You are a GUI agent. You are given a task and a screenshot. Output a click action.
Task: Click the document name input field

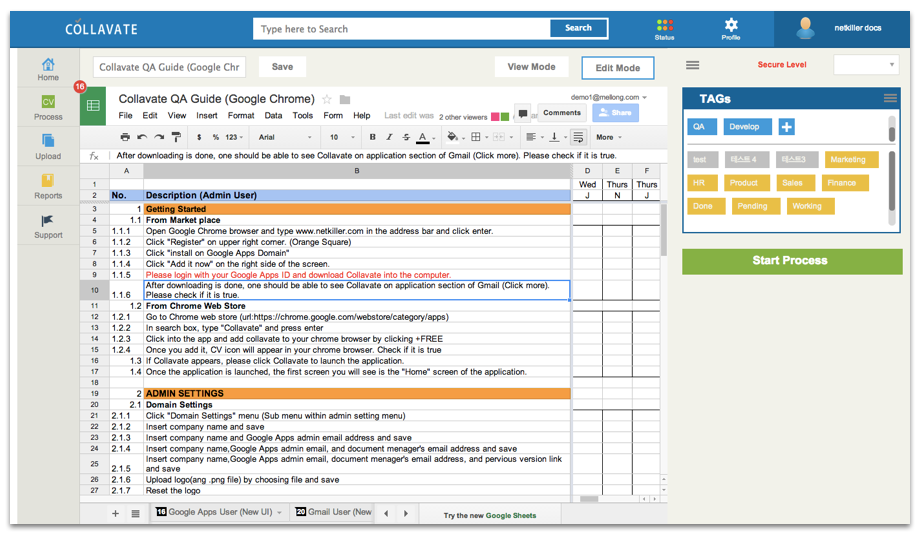click(169, 67)
